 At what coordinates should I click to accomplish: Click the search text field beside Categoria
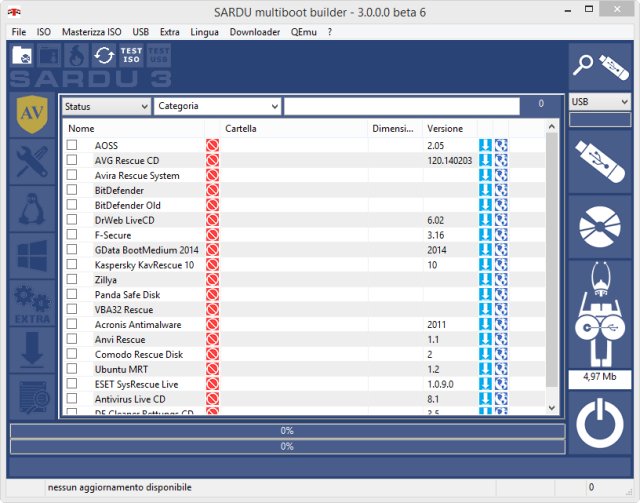point(402,107)
